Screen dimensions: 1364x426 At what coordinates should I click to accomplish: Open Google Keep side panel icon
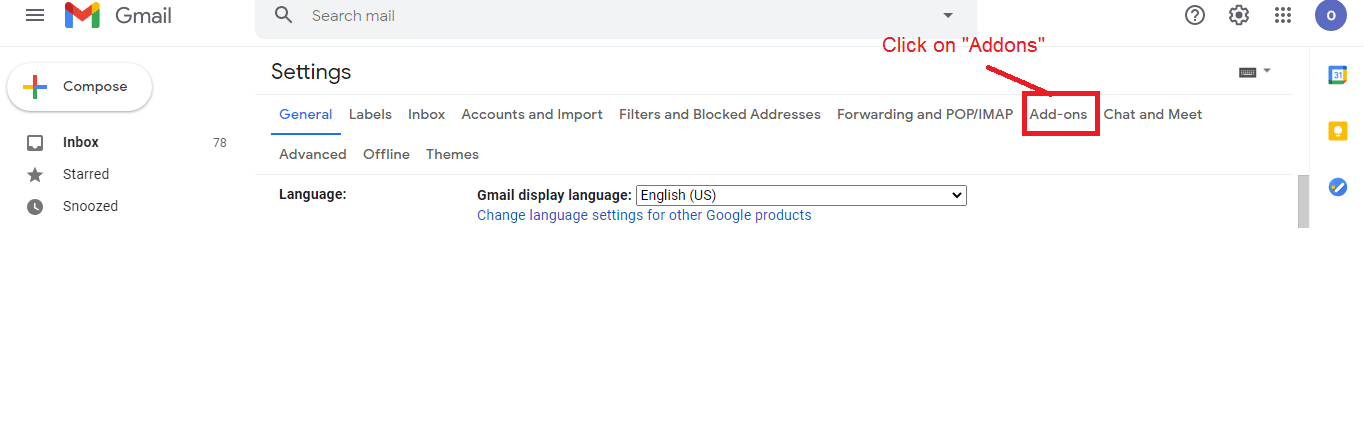1338,131
